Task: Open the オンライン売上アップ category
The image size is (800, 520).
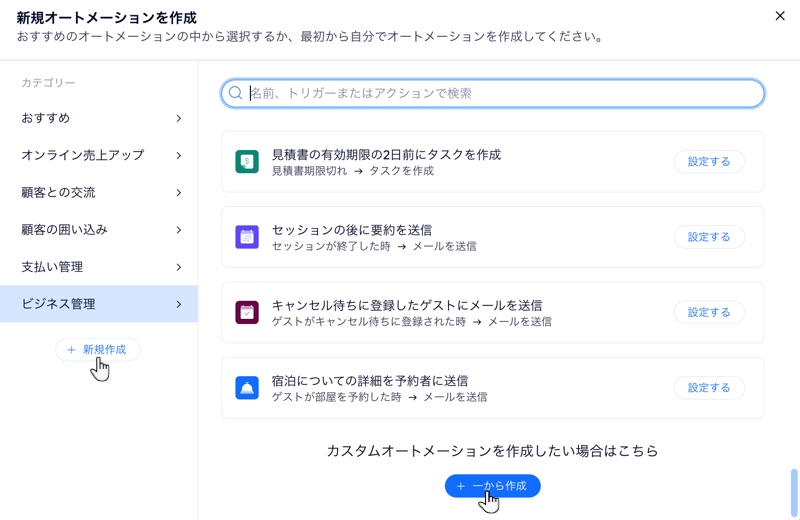Action: coord(99,155)
